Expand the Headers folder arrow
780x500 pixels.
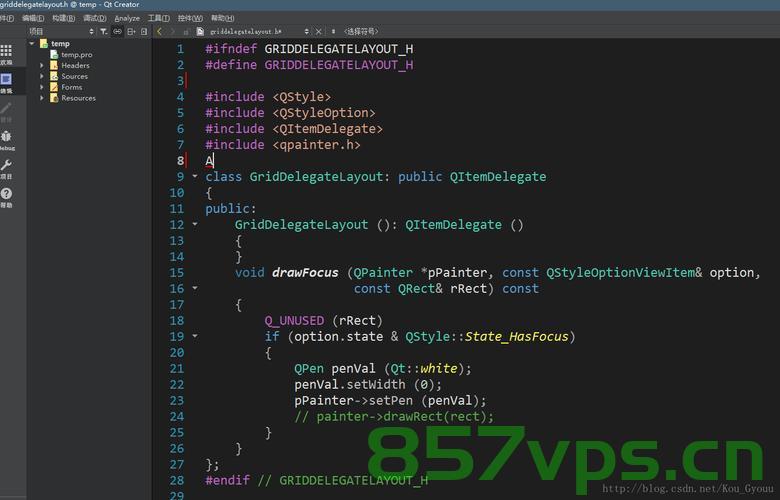pyautogui.click(x=42, y=65)
